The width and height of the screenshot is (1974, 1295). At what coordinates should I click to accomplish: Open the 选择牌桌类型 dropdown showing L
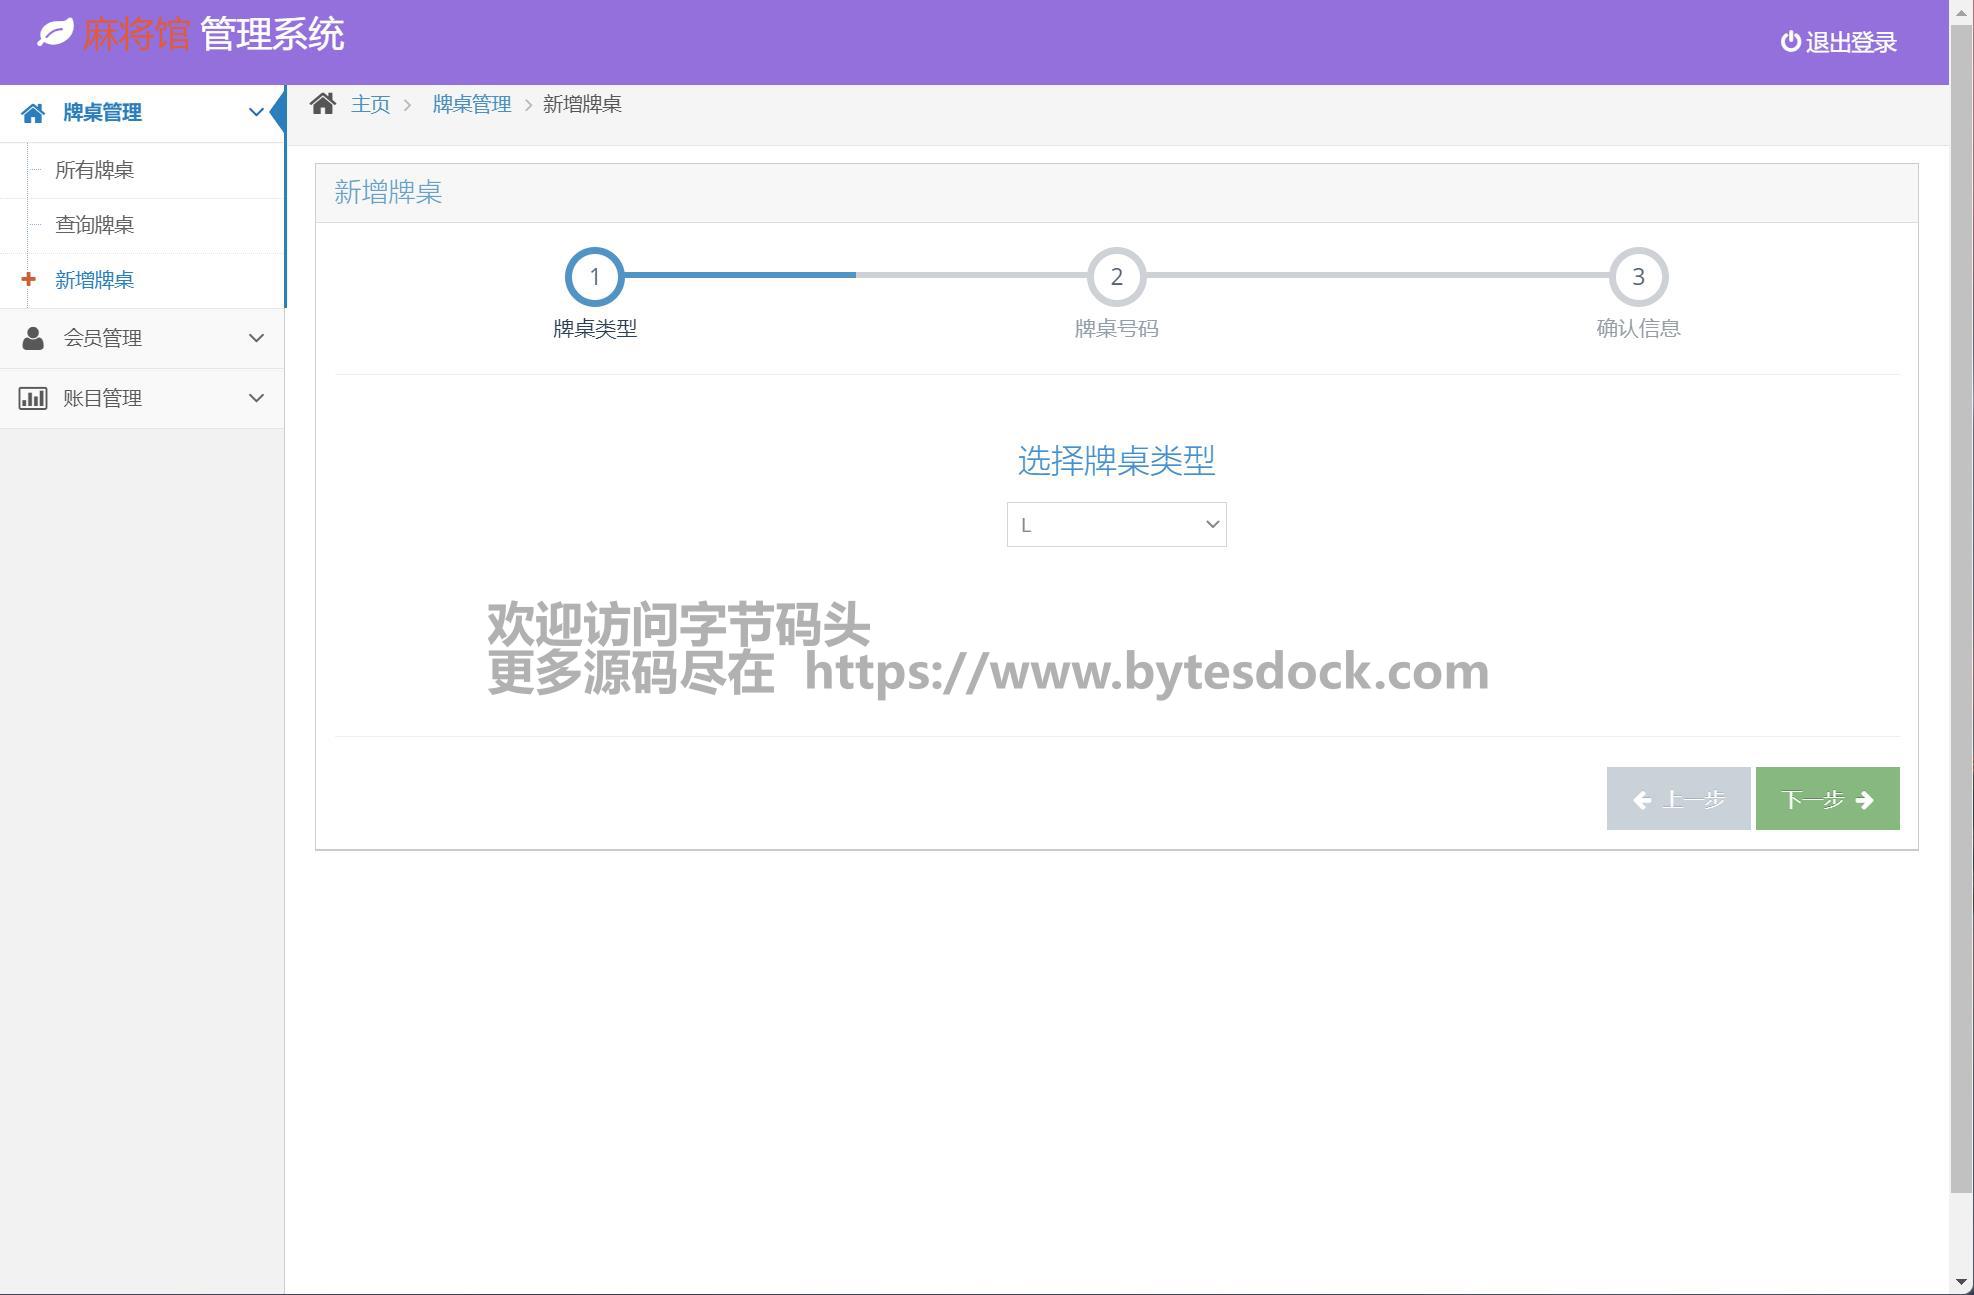pyautogui.click(x=1116, y=525)
